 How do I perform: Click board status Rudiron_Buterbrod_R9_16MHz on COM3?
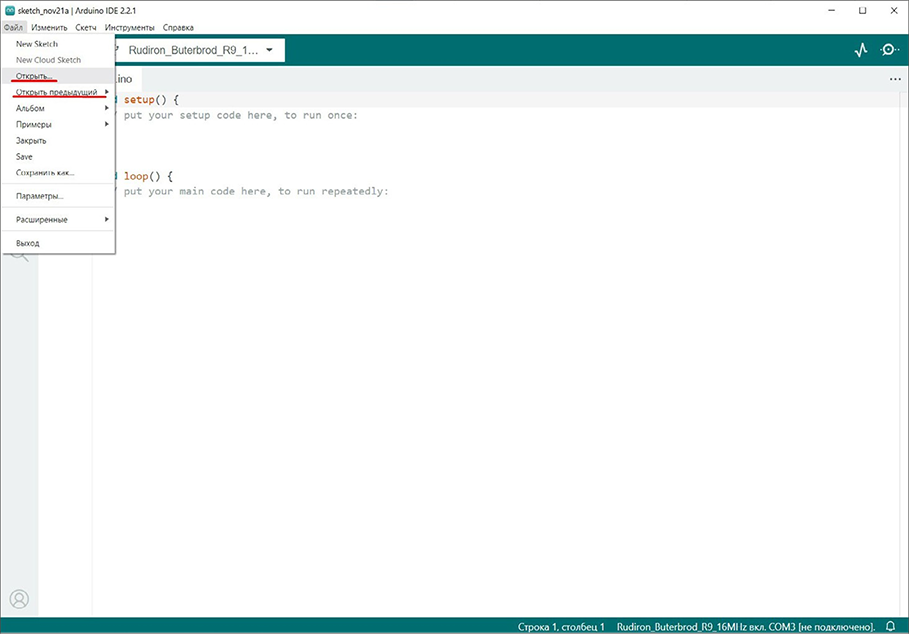(746, 626)
